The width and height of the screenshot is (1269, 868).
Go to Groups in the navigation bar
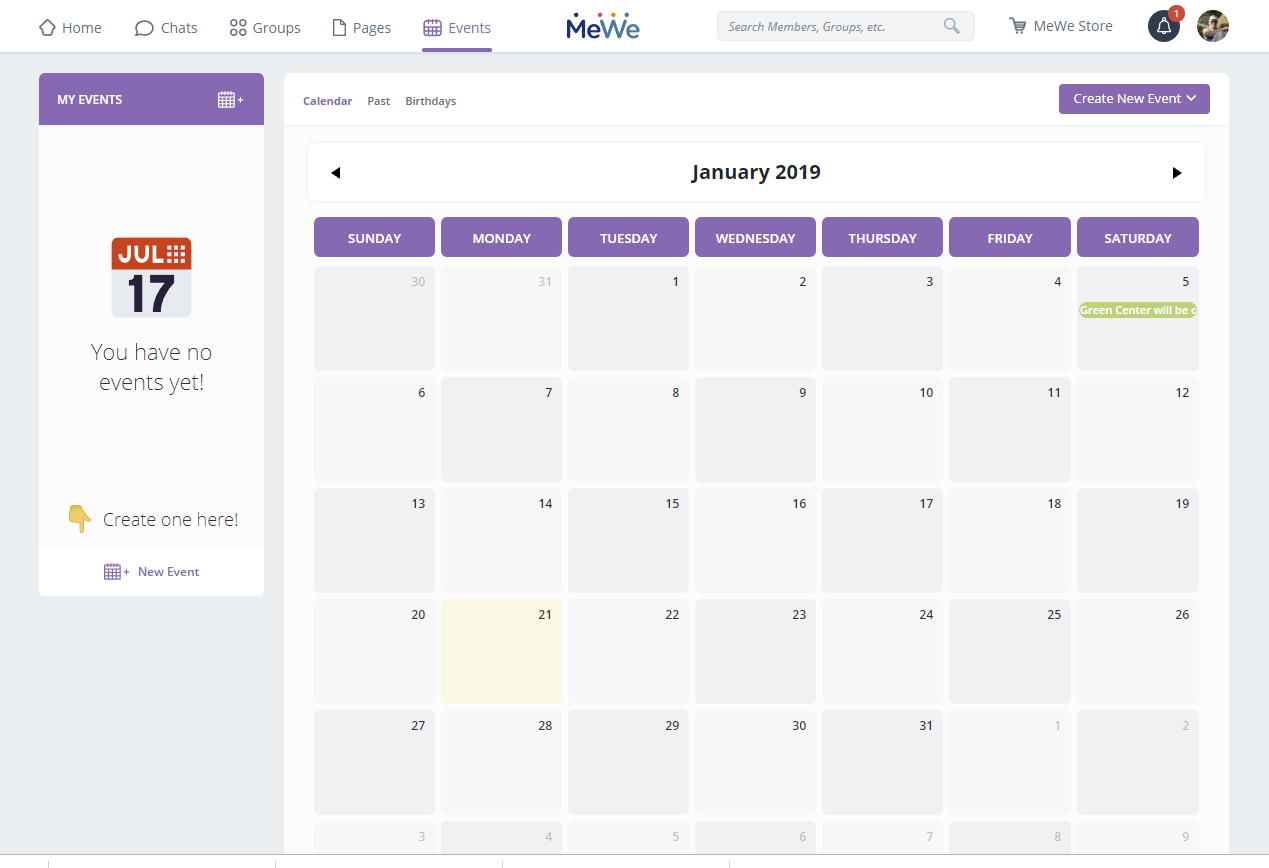(265, 27)
